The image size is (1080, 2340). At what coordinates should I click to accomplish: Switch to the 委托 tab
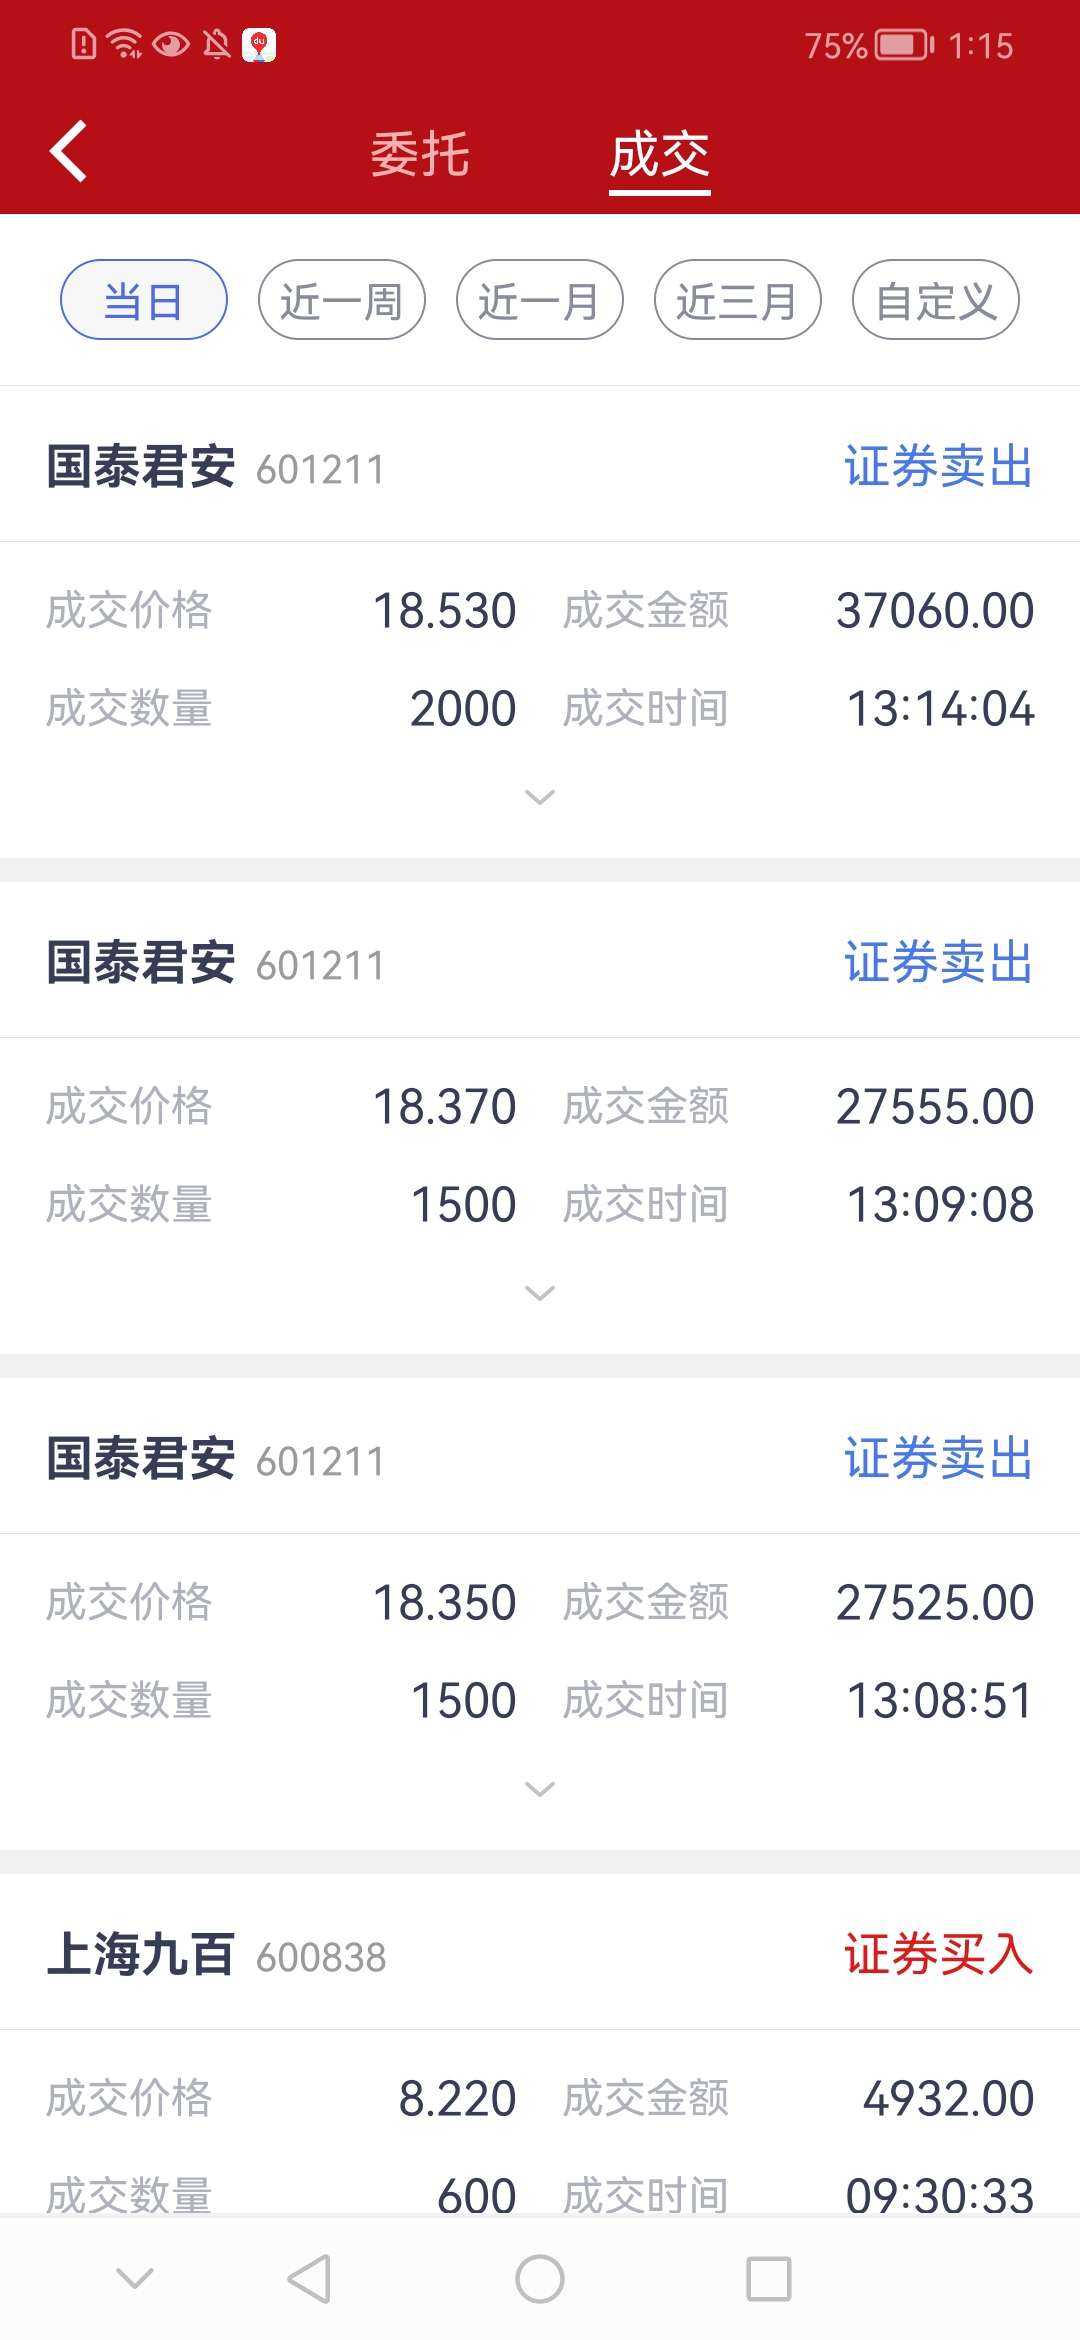pyautogui.click(x=420, y=155)
